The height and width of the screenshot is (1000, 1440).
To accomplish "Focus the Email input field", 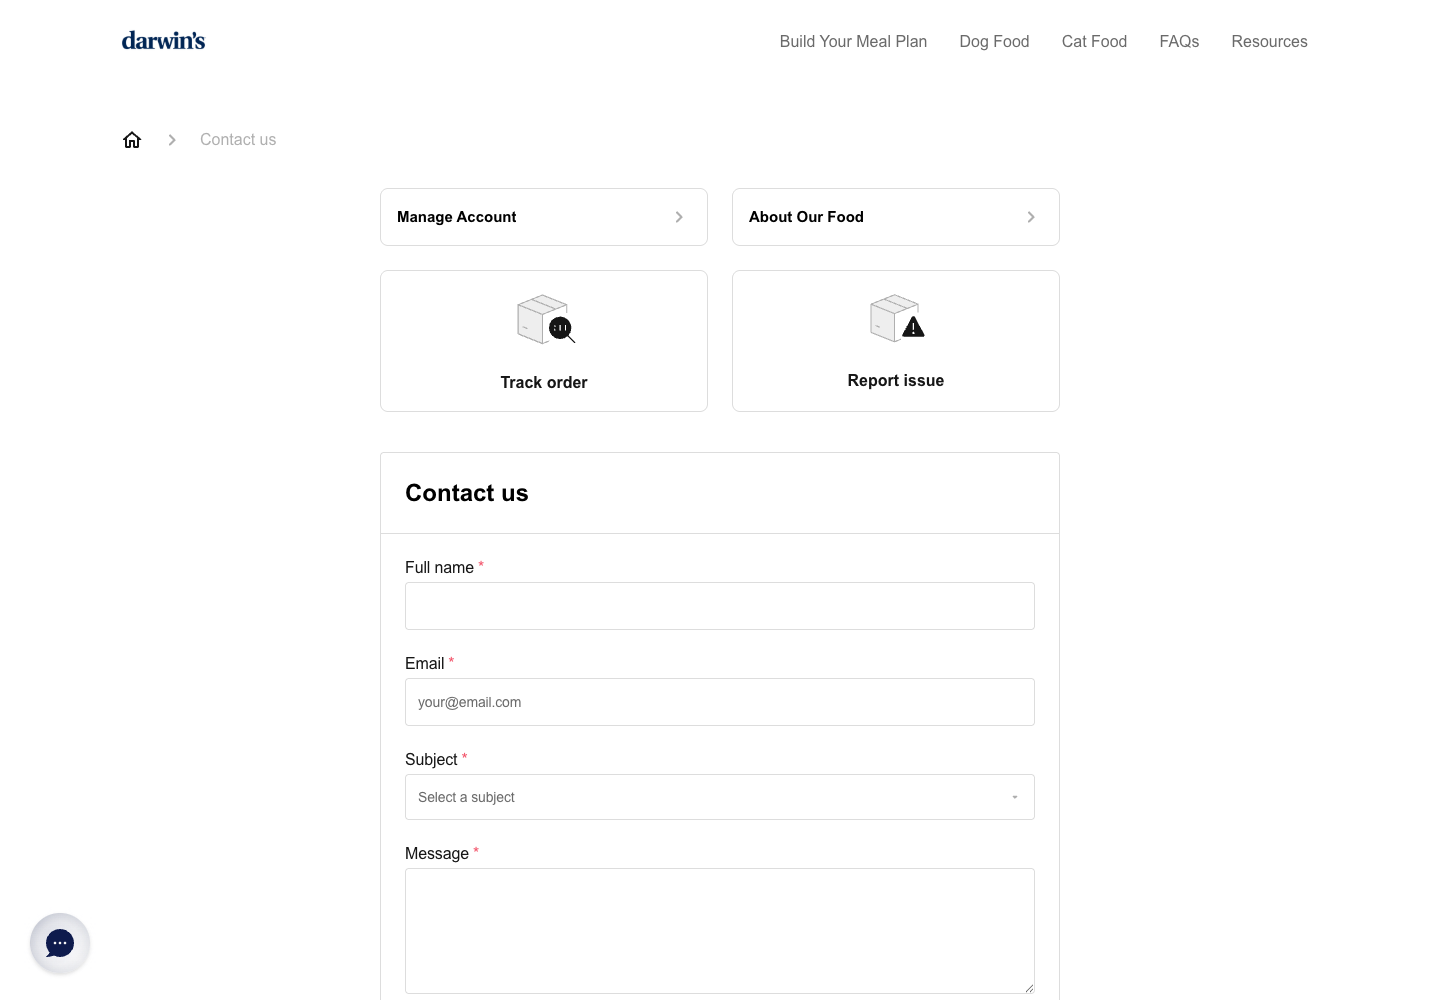I will 720,702.
